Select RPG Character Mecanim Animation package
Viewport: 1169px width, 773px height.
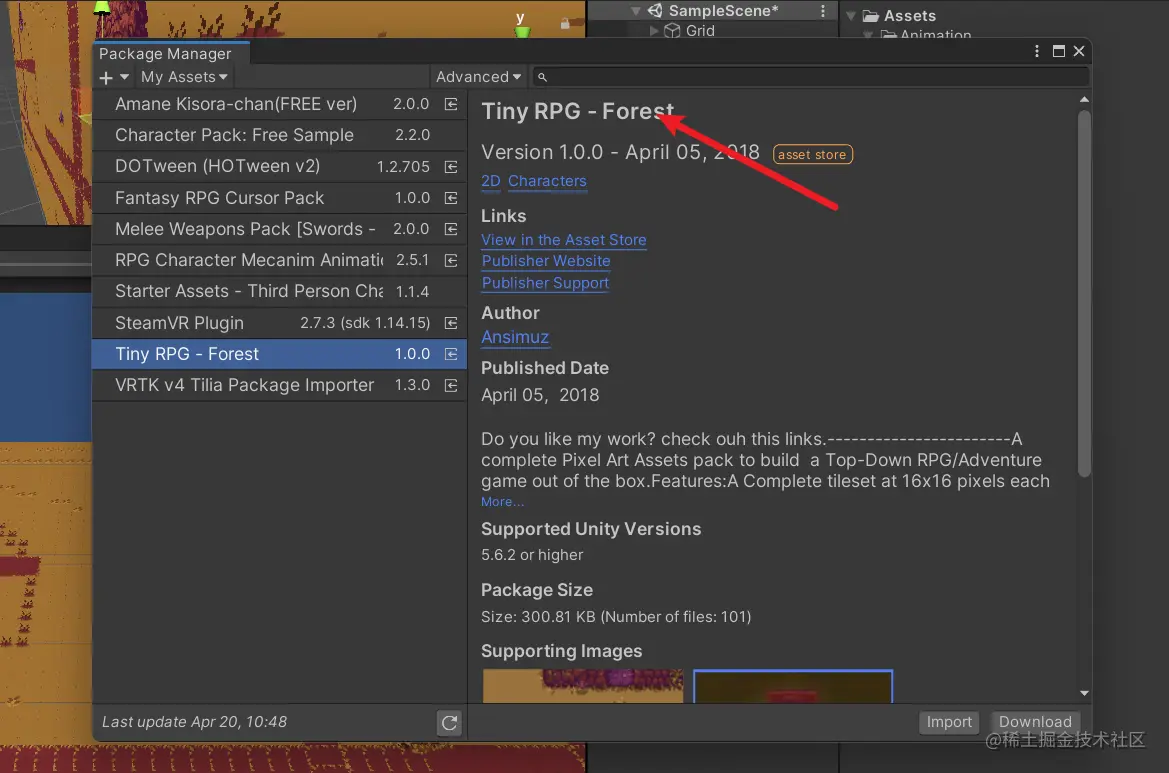[x=280, y=261]
